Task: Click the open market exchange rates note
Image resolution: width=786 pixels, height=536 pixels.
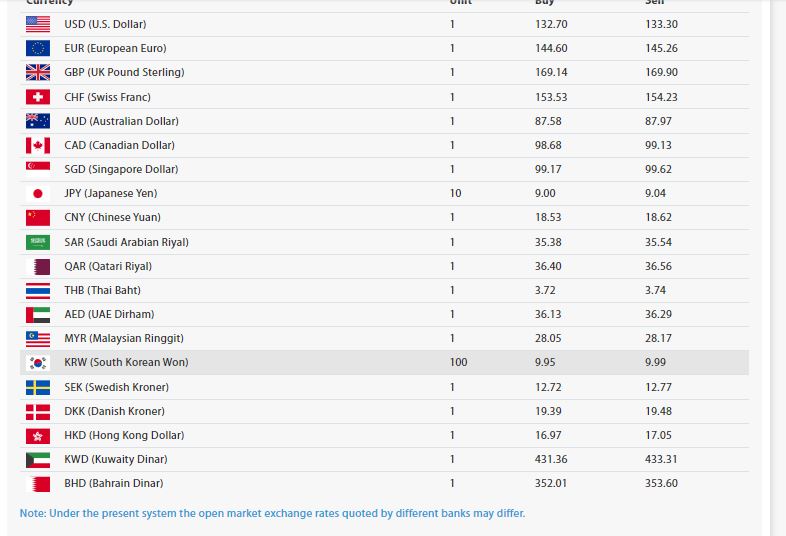Action: pos(272,513)
